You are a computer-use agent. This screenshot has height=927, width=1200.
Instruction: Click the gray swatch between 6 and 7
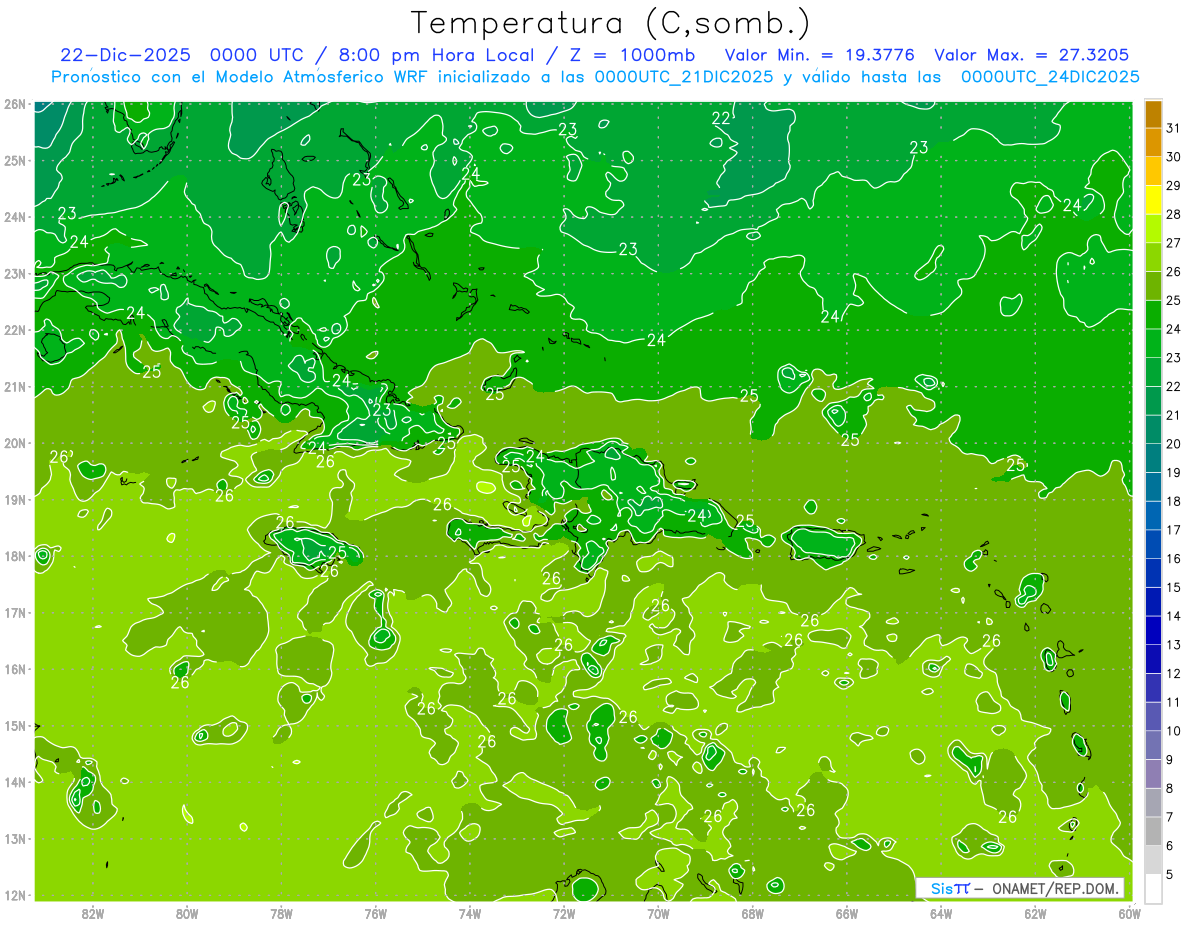[1153, 831]
